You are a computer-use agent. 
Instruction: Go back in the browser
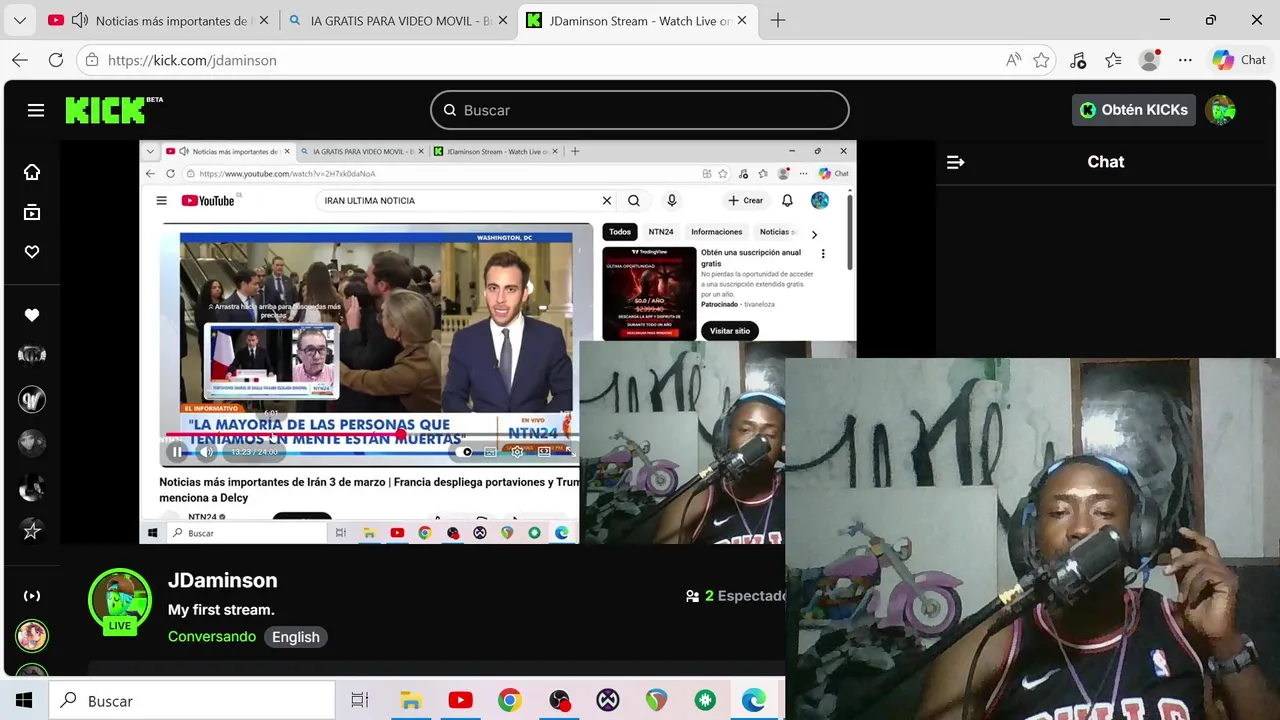pos(20,60)
